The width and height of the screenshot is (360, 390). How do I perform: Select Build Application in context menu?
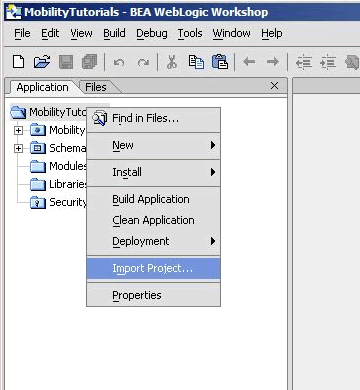[153, 199]
